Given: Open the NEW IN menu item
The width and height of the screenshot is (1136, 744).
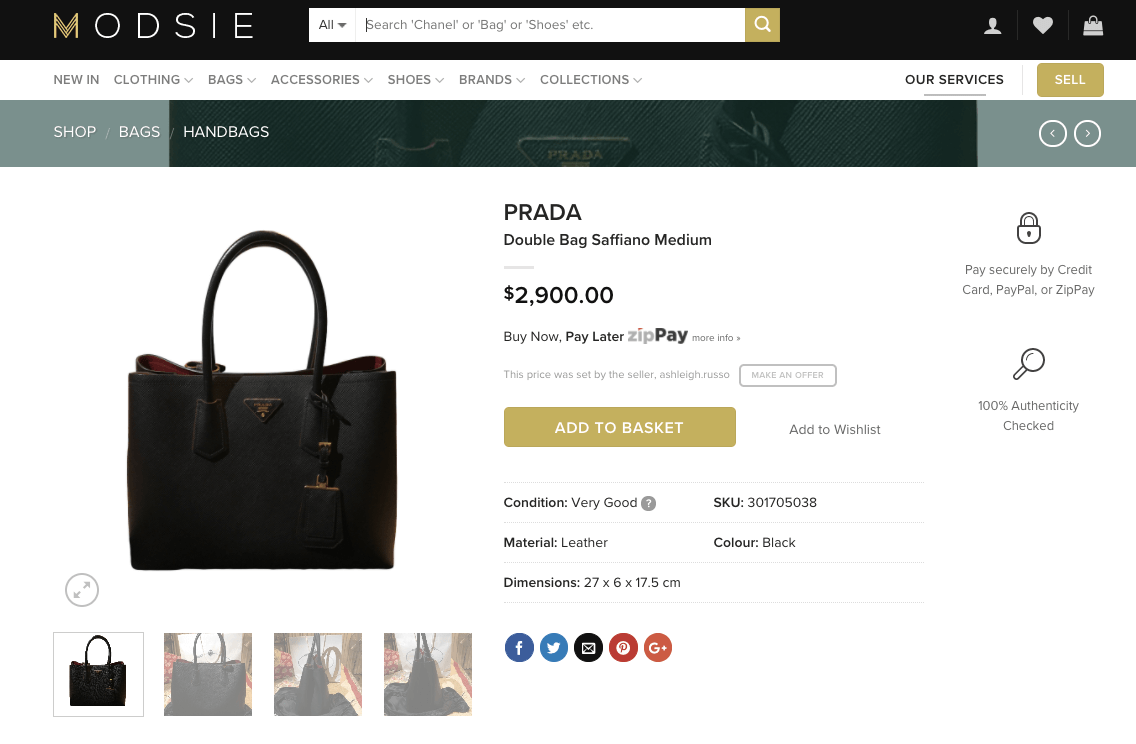Looking at the screenshot, I should pyautogui.click(x=76, y=80).
